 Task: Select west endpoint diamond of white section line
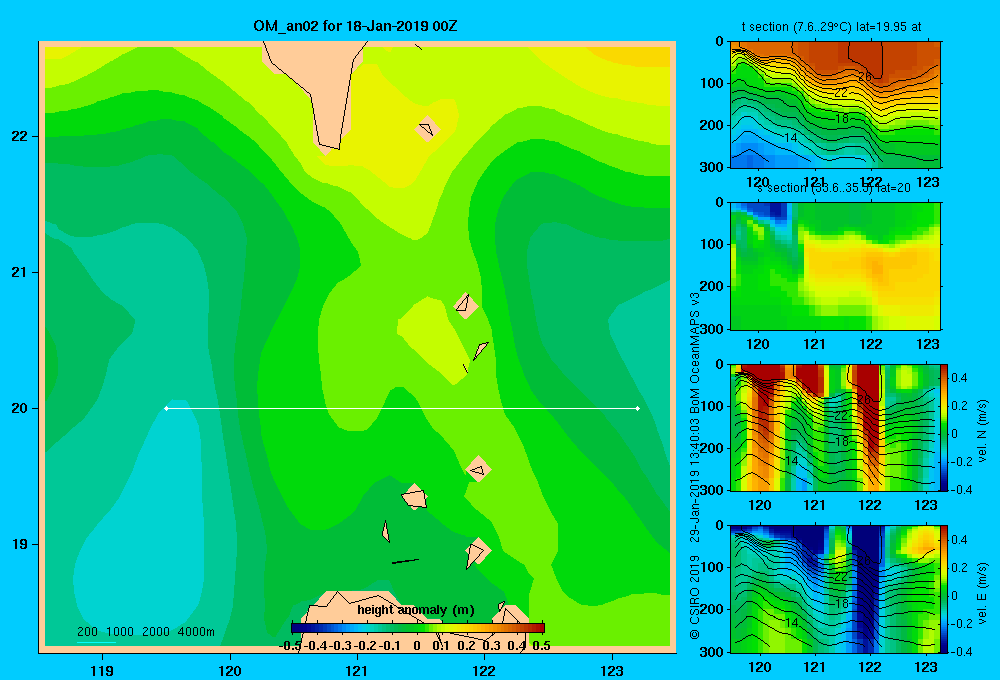166,408
